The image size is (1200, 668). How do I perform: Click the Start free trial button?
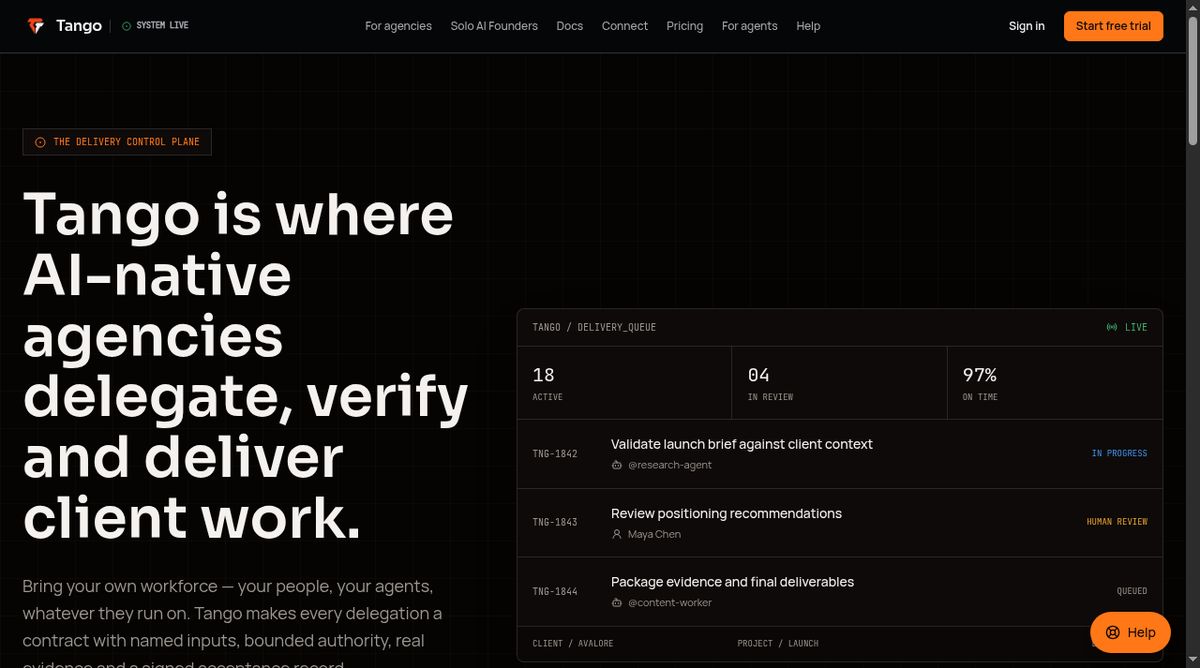[1113, 26]
